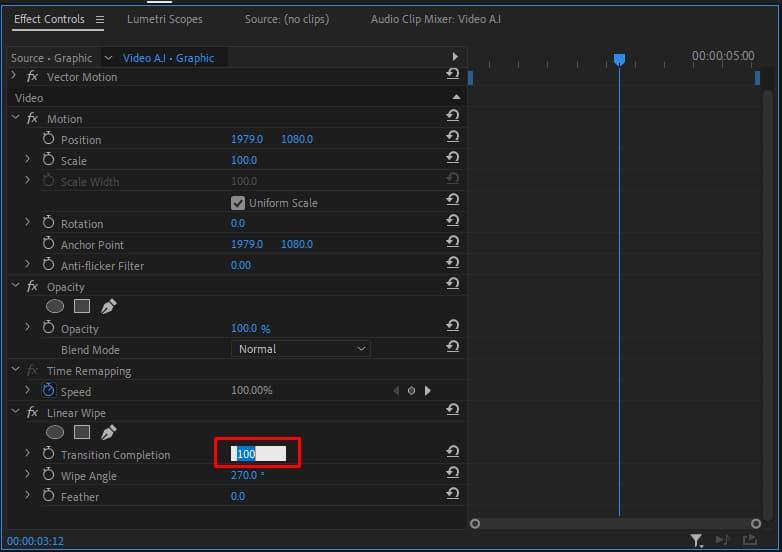782x552 pixels.
Task: Toggle the Uniform Scale checkbox
Action: 238,203
